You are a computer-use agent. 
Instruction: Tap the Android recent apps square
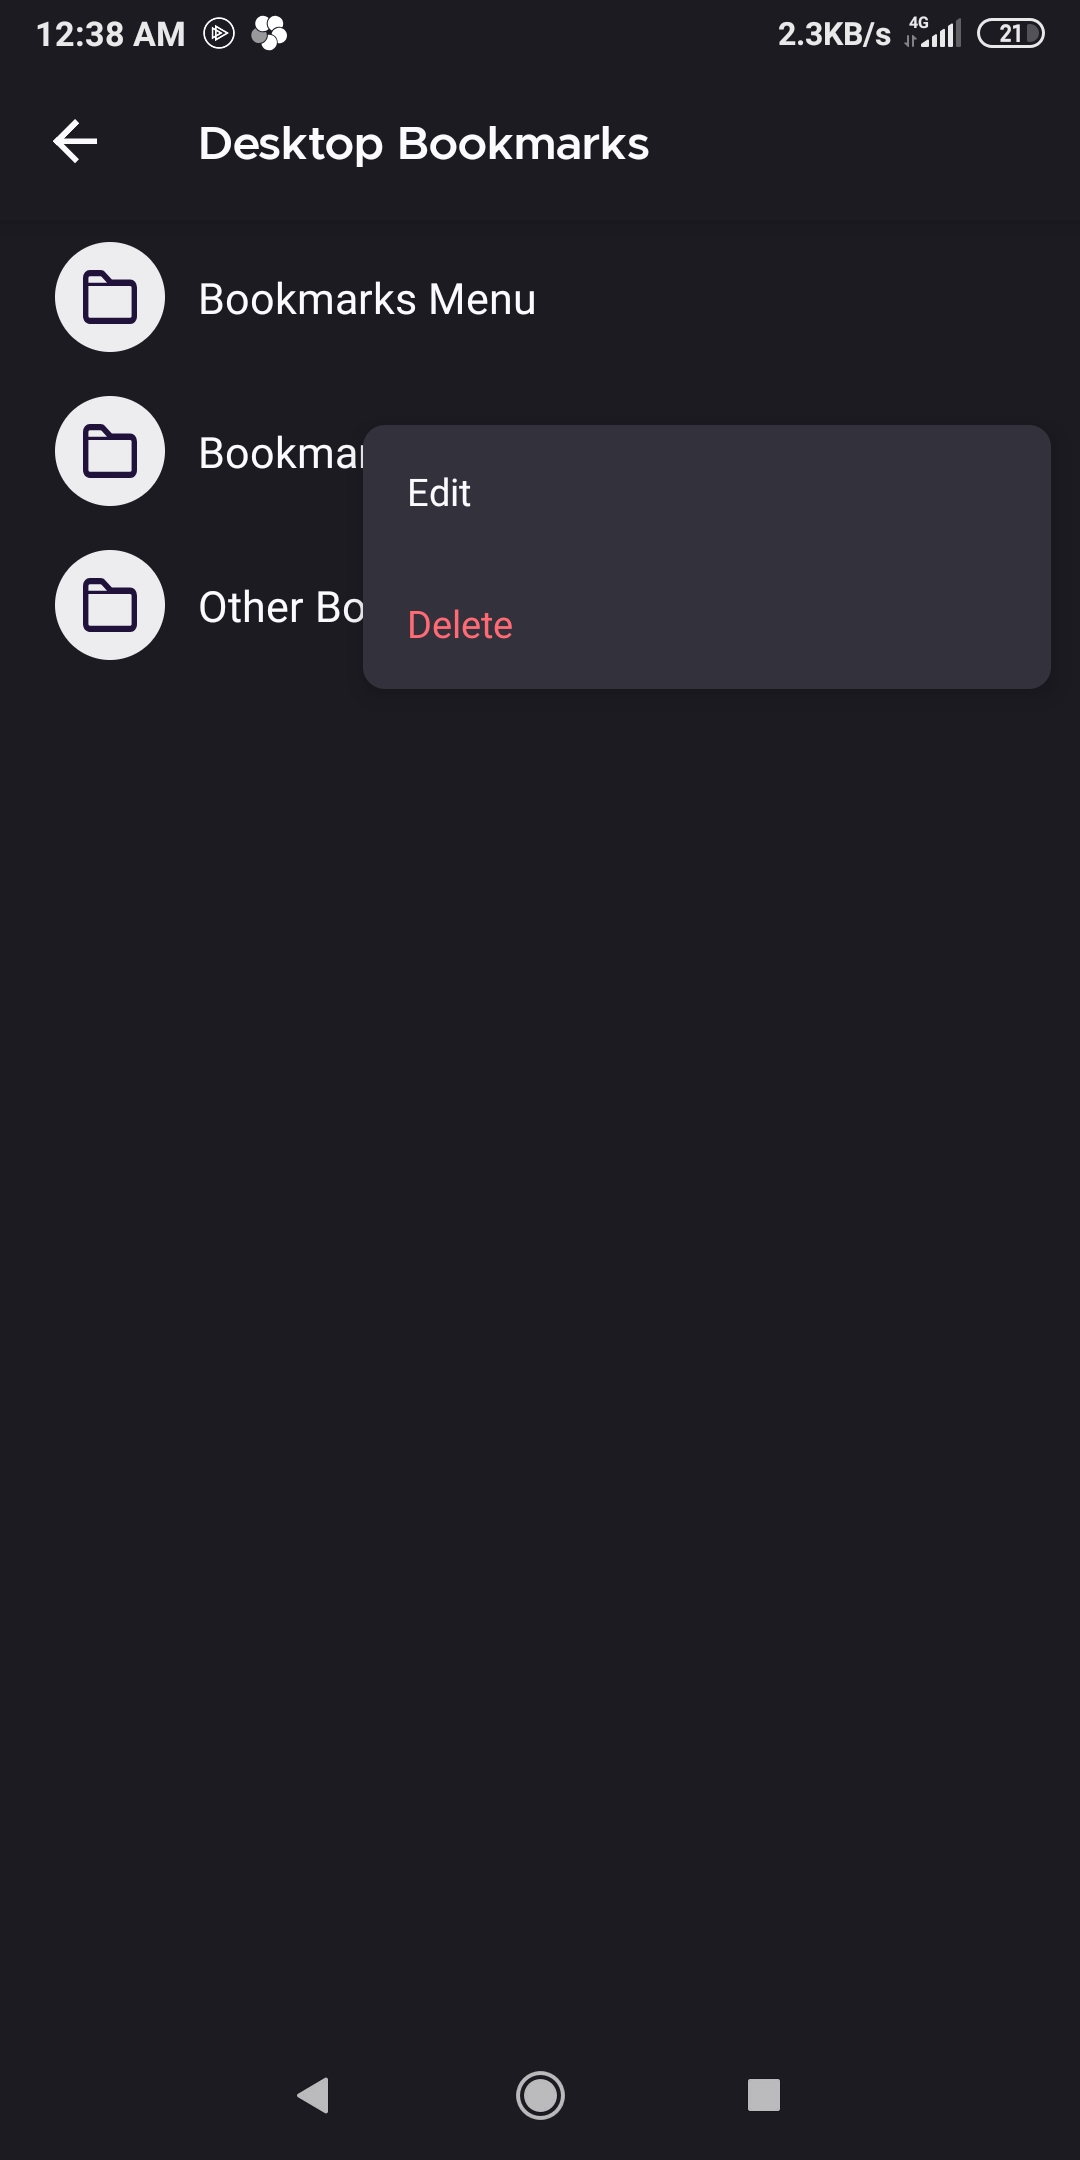point(764,2094)
